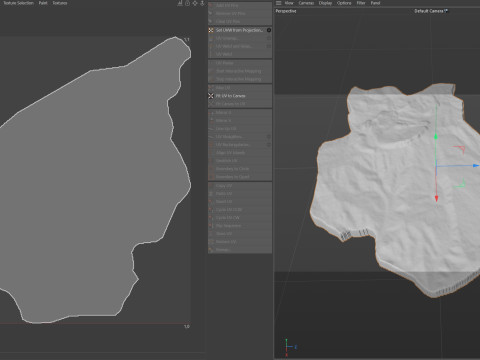Click the green plane handle of gizmo
Viewport: 480px width, 360px height.
pyautogui.click(x=460, y=184)
